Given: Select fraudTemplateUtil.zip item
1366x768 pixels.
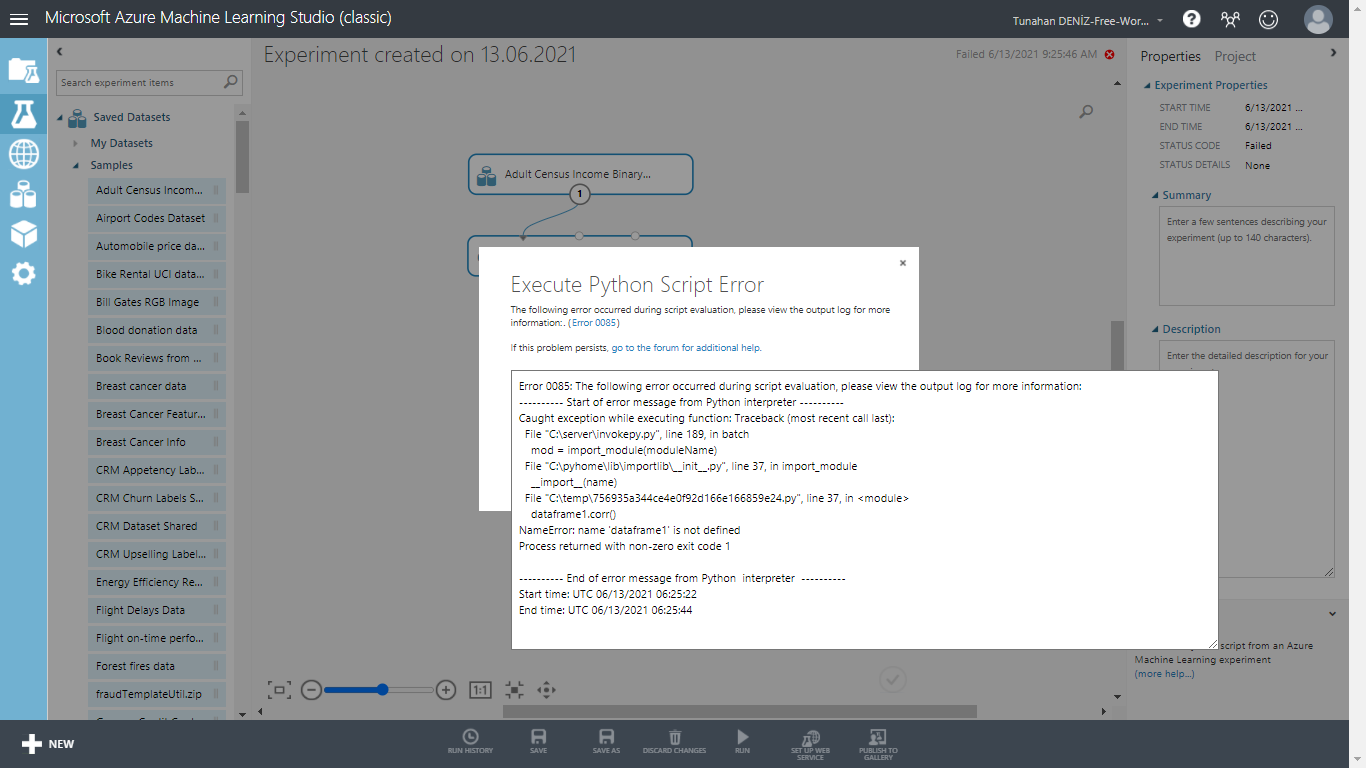Looking at the screenshot, I should 157,694.
